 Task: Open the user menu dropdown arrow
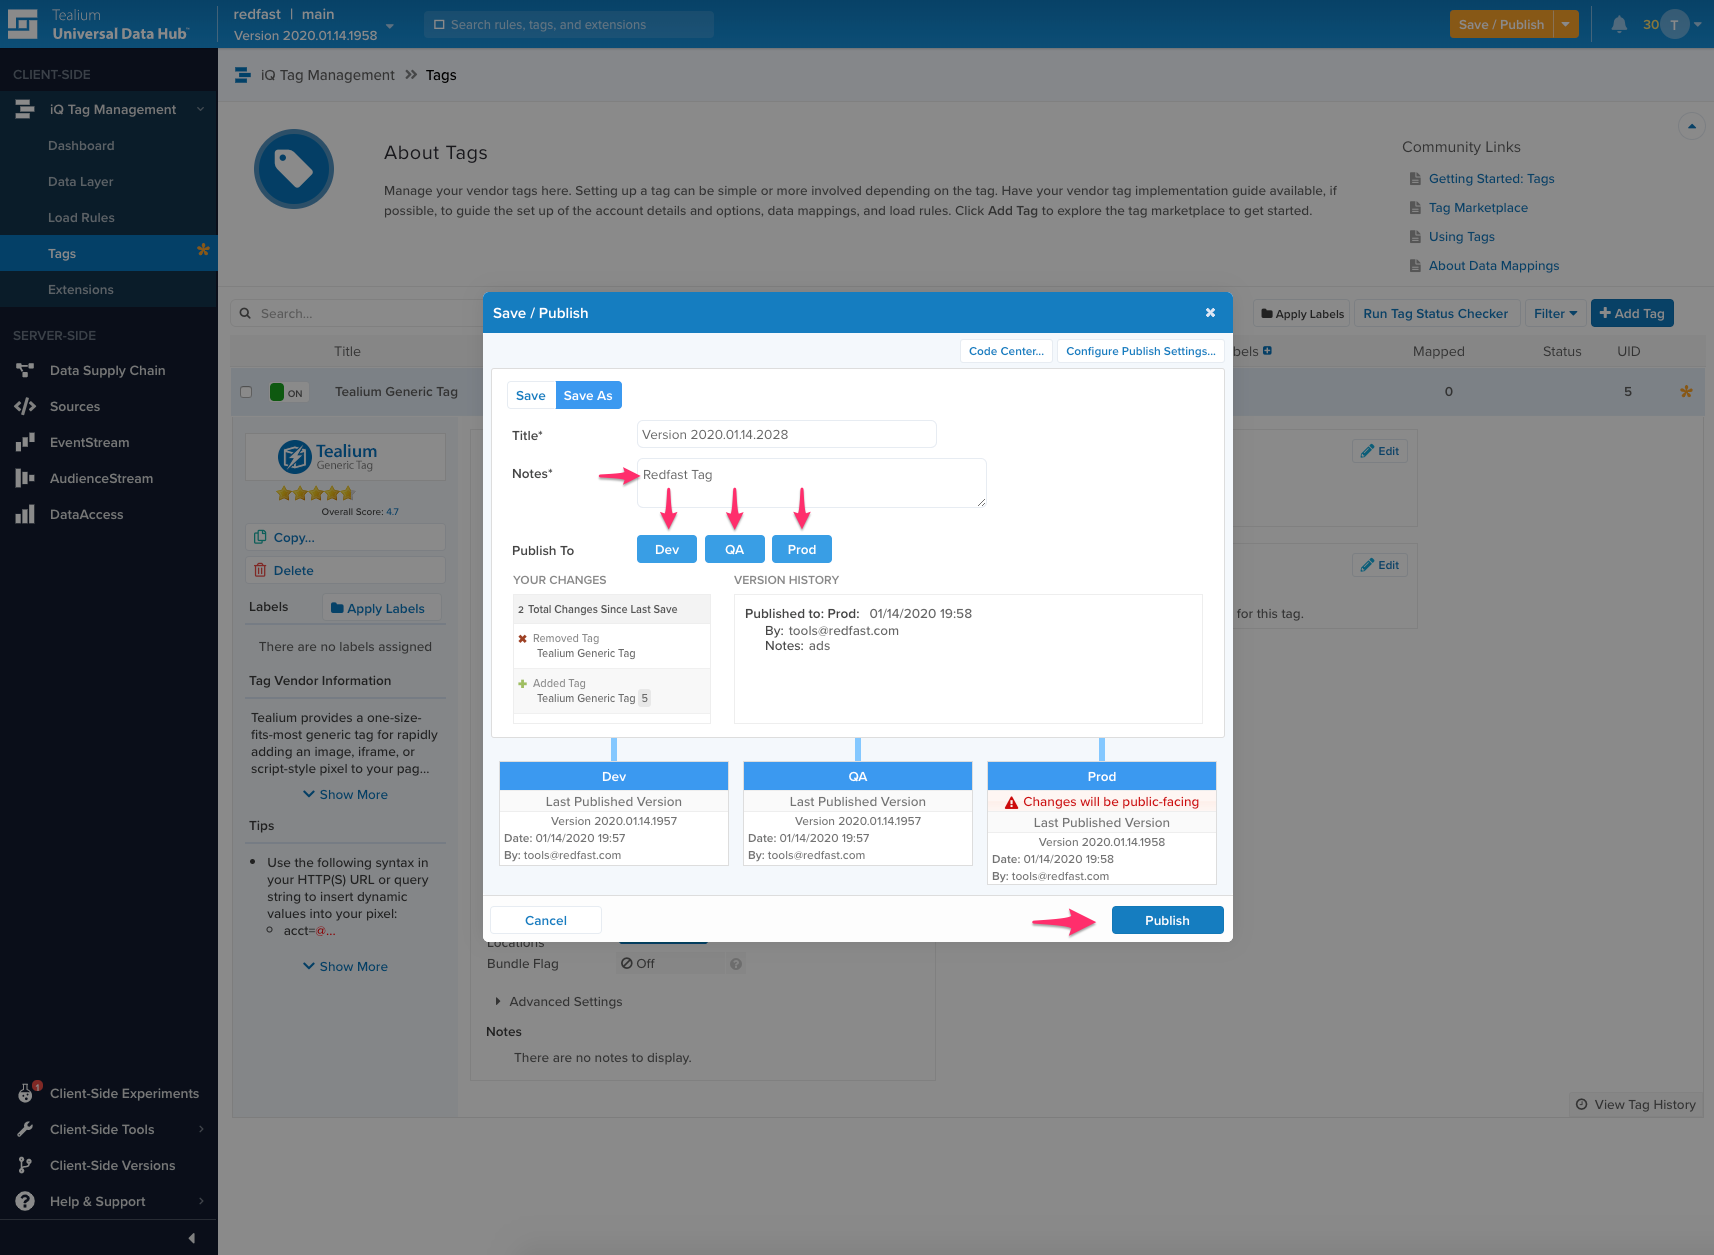[x=1697, y=24]
